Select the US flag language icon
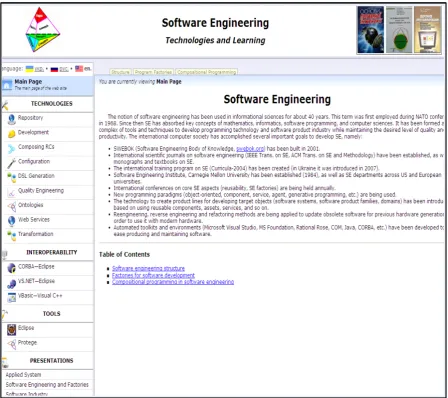The image size is (448, 398). (x=79, y=69)
